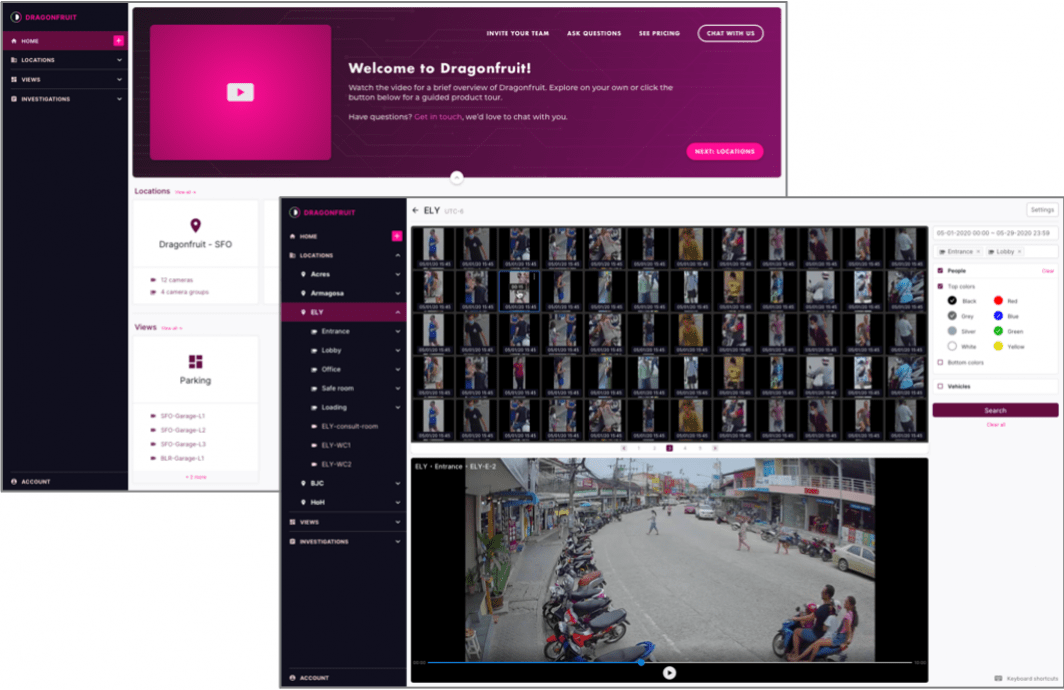Expand Investigations in the back window sidebar
Image resolution: width=1064 pixels, height=690 pixels.
click(x=119, y=99)
